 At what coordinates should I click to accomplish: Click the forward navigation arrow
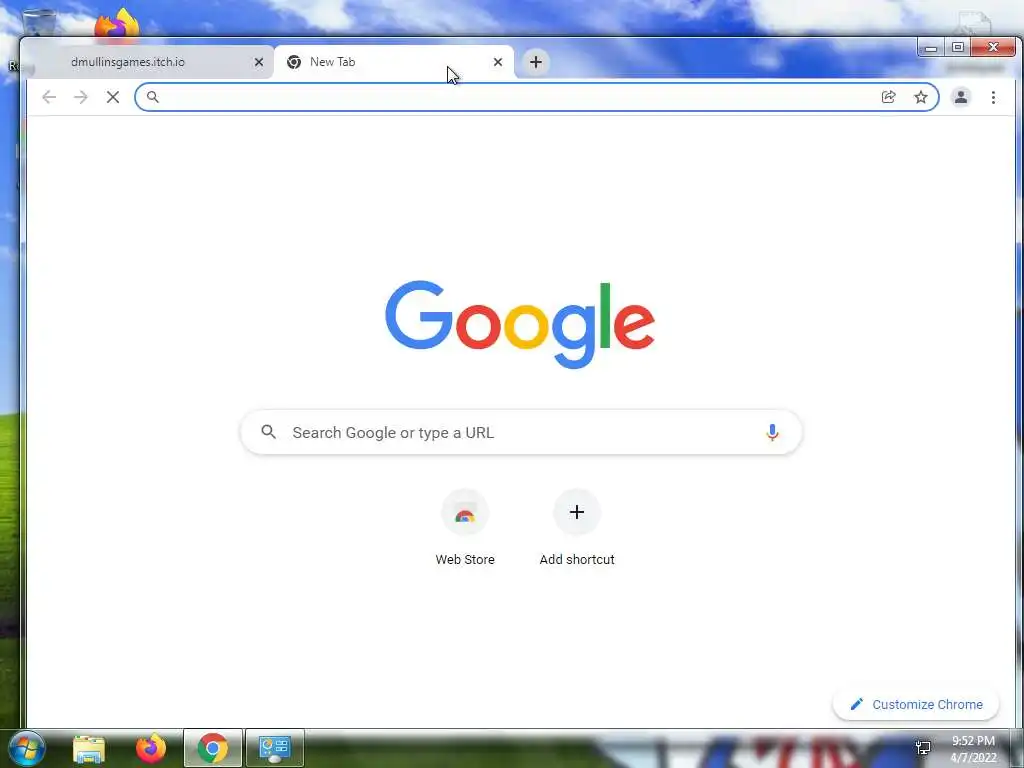80,97
